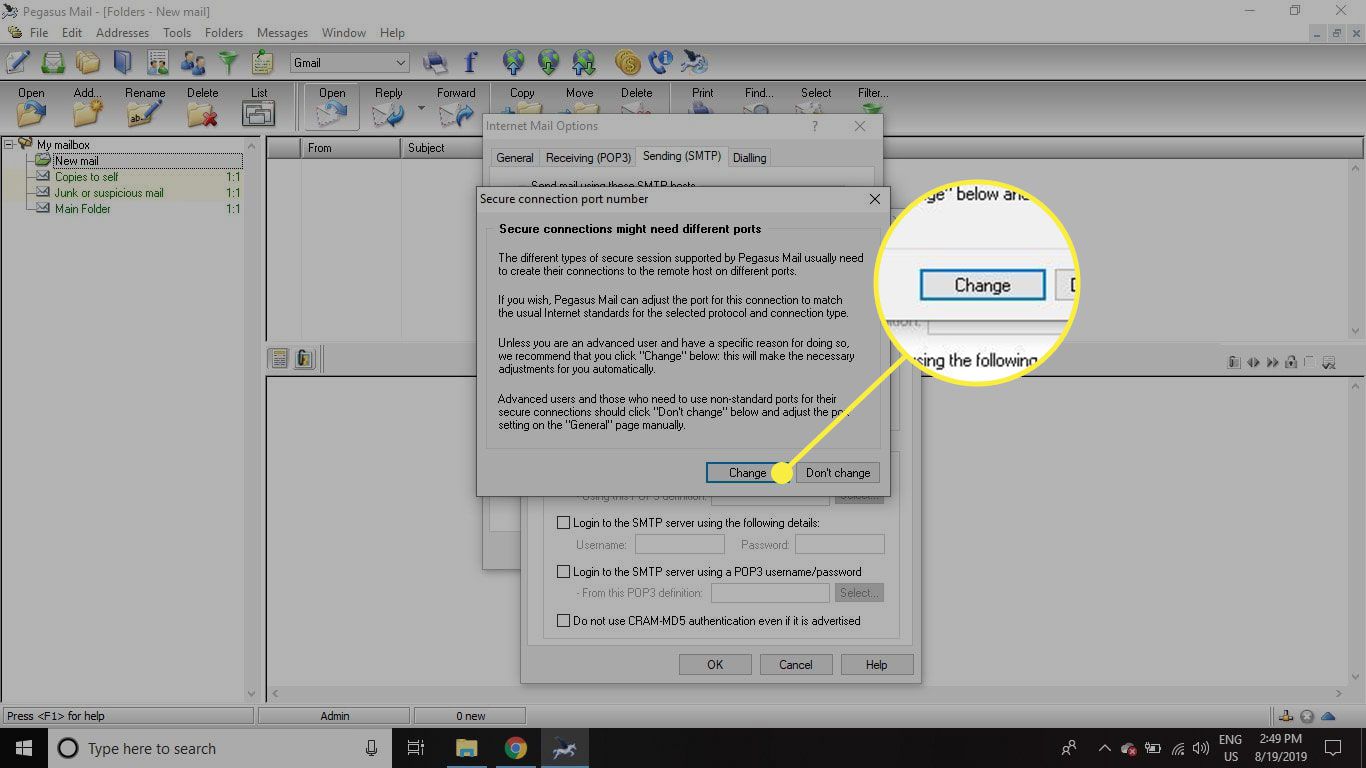Click the globe with down arrow icon
The image size is (1366, 768).
pyautogui.click(x=549, y=62)
